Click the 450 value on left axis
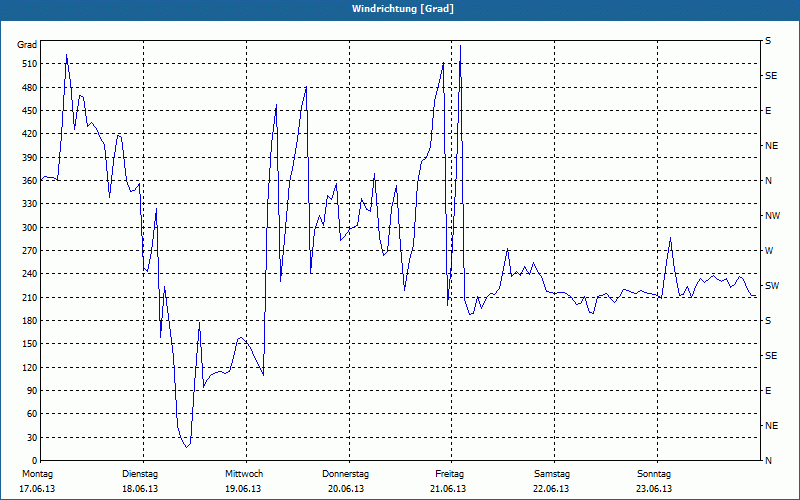Screen dimensions: 800x500 pos(30,111)
